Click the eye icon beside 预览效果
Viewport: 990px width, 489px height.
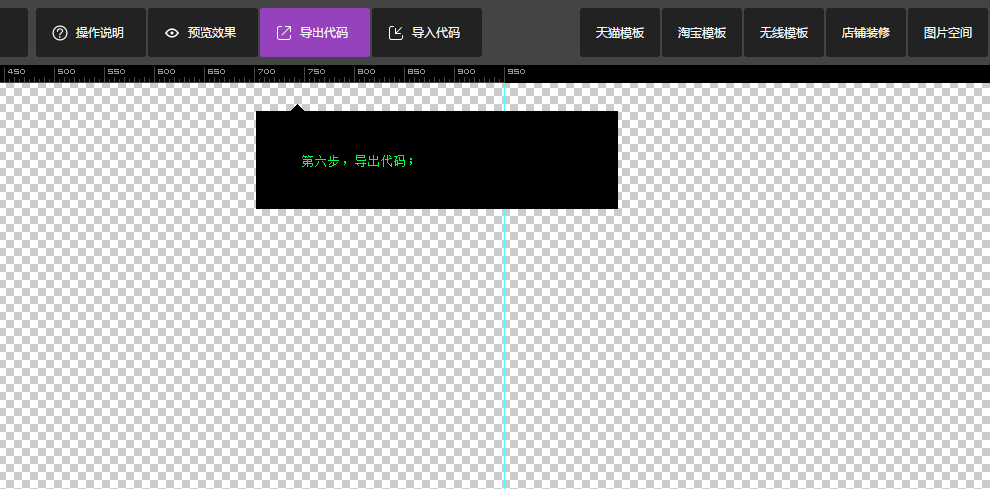point(172,33)
